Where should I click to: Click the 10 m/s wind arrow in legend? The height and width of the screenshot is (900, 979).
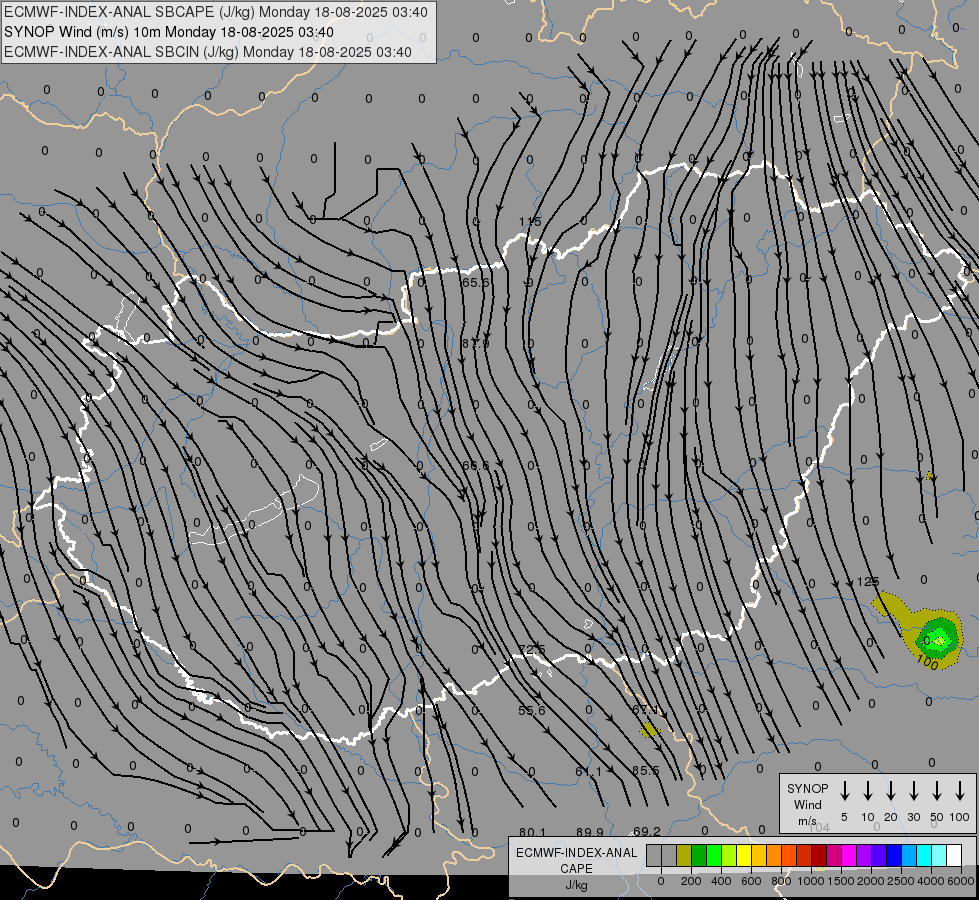click(x=867, y=791)
